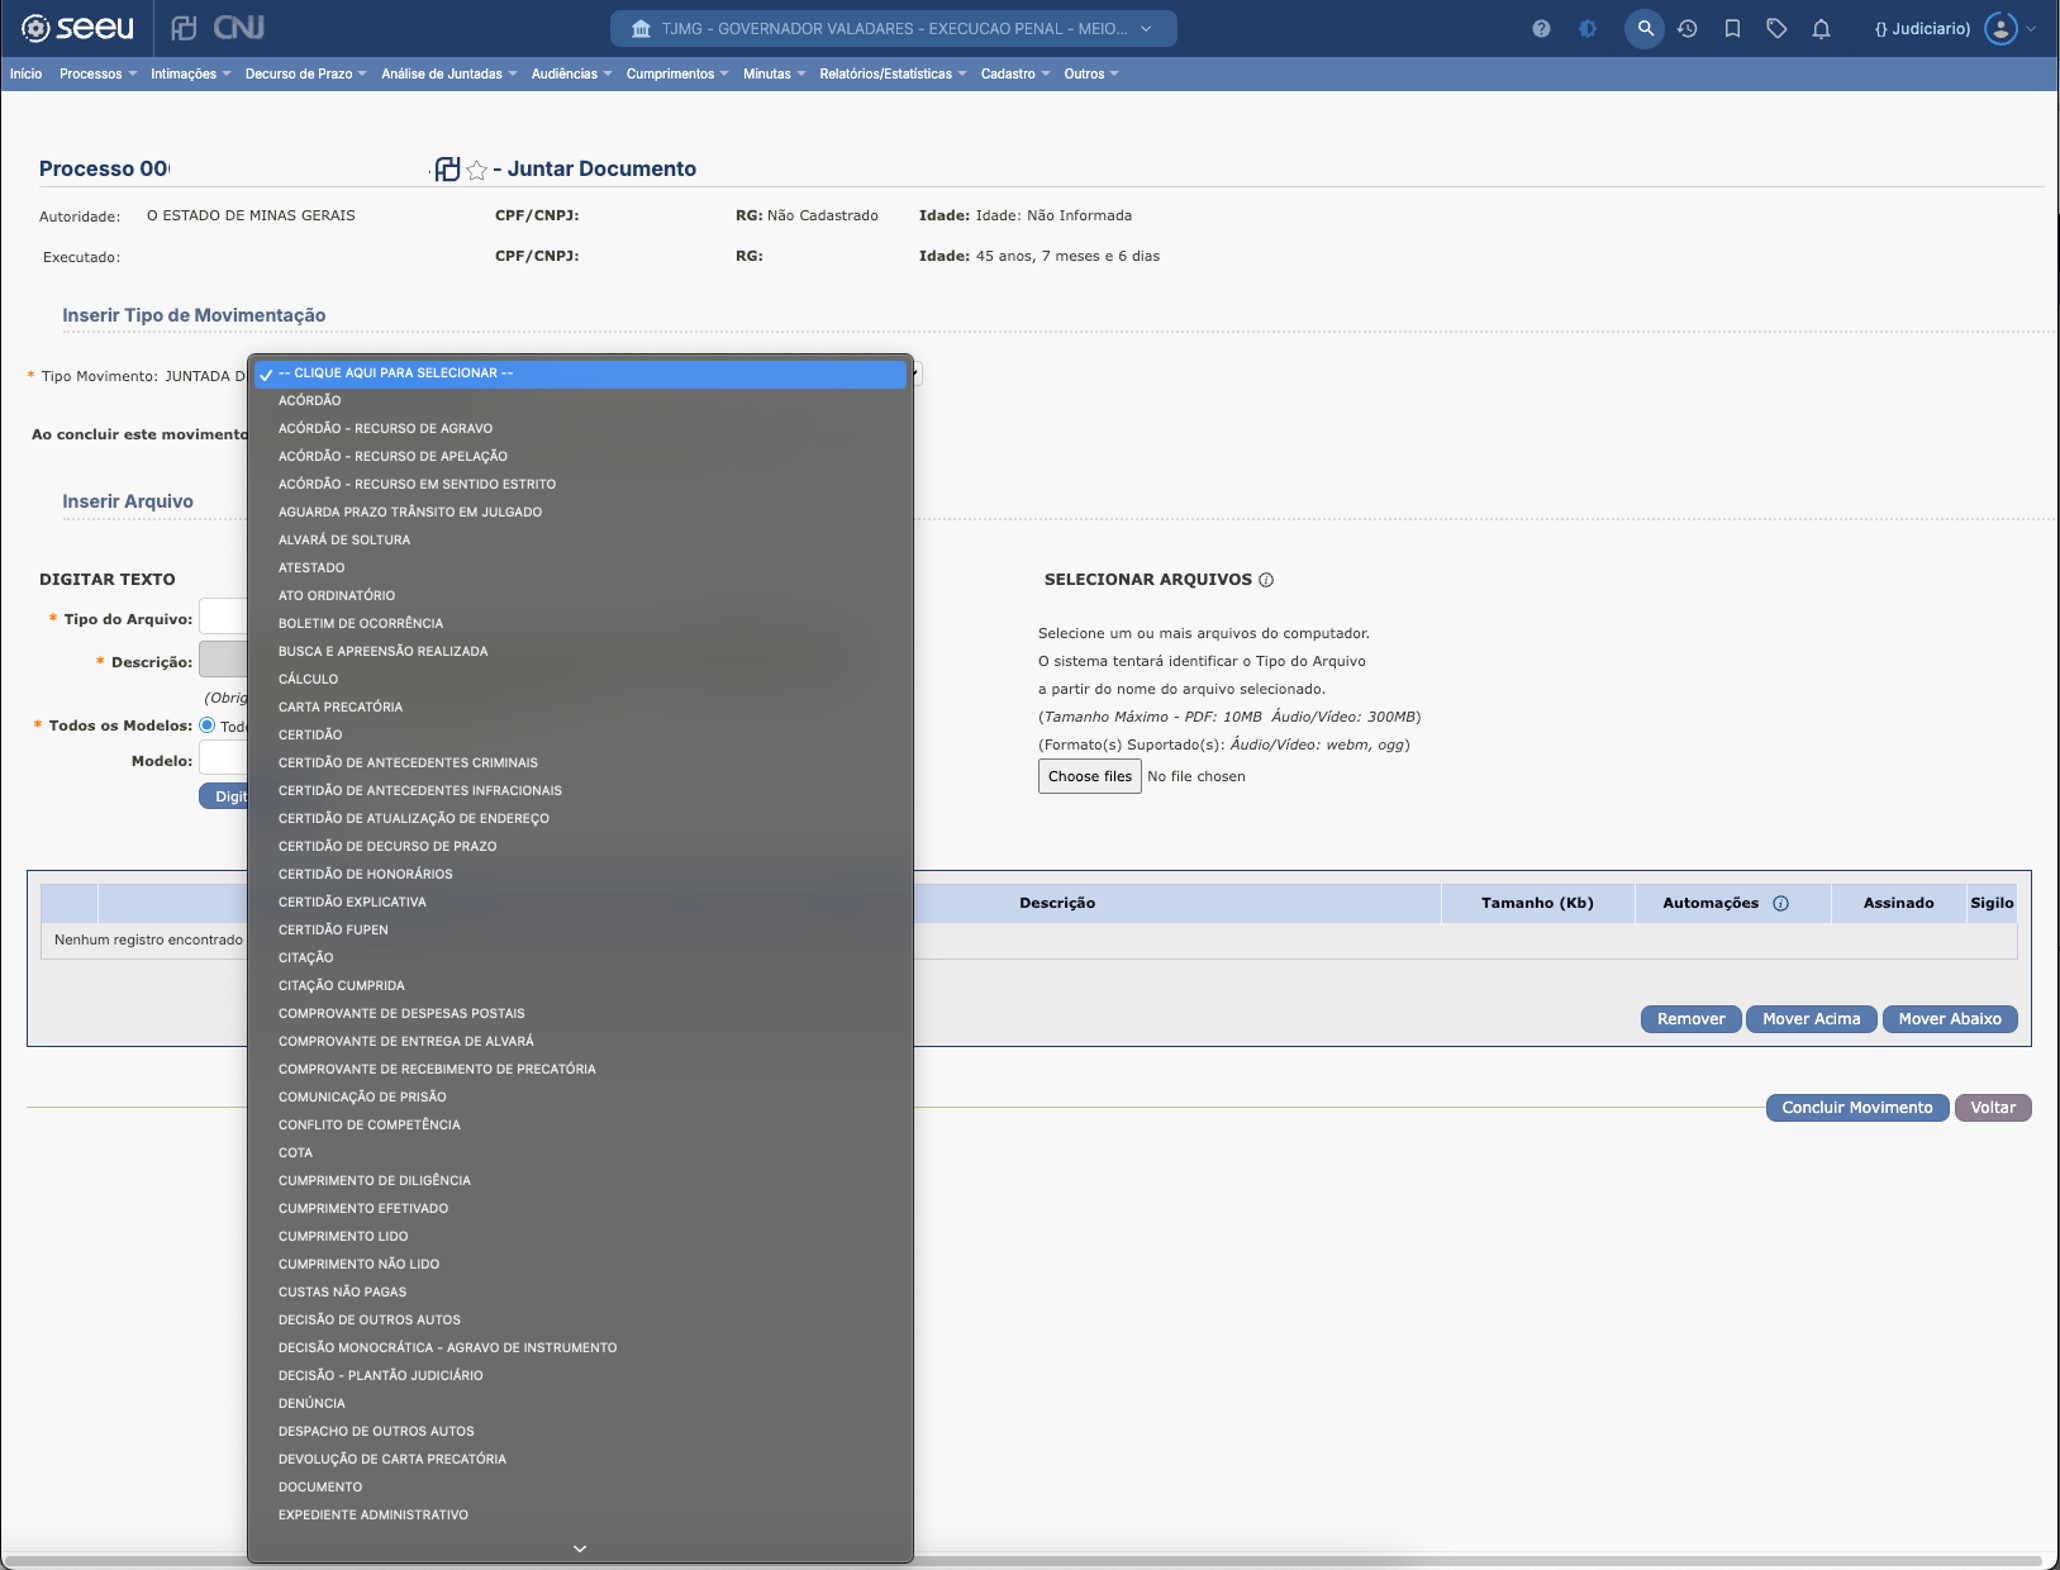2060x1570 pixels.
Task: Select the Todos radio button for Todos os Modelos
Action: click(207, 725)
